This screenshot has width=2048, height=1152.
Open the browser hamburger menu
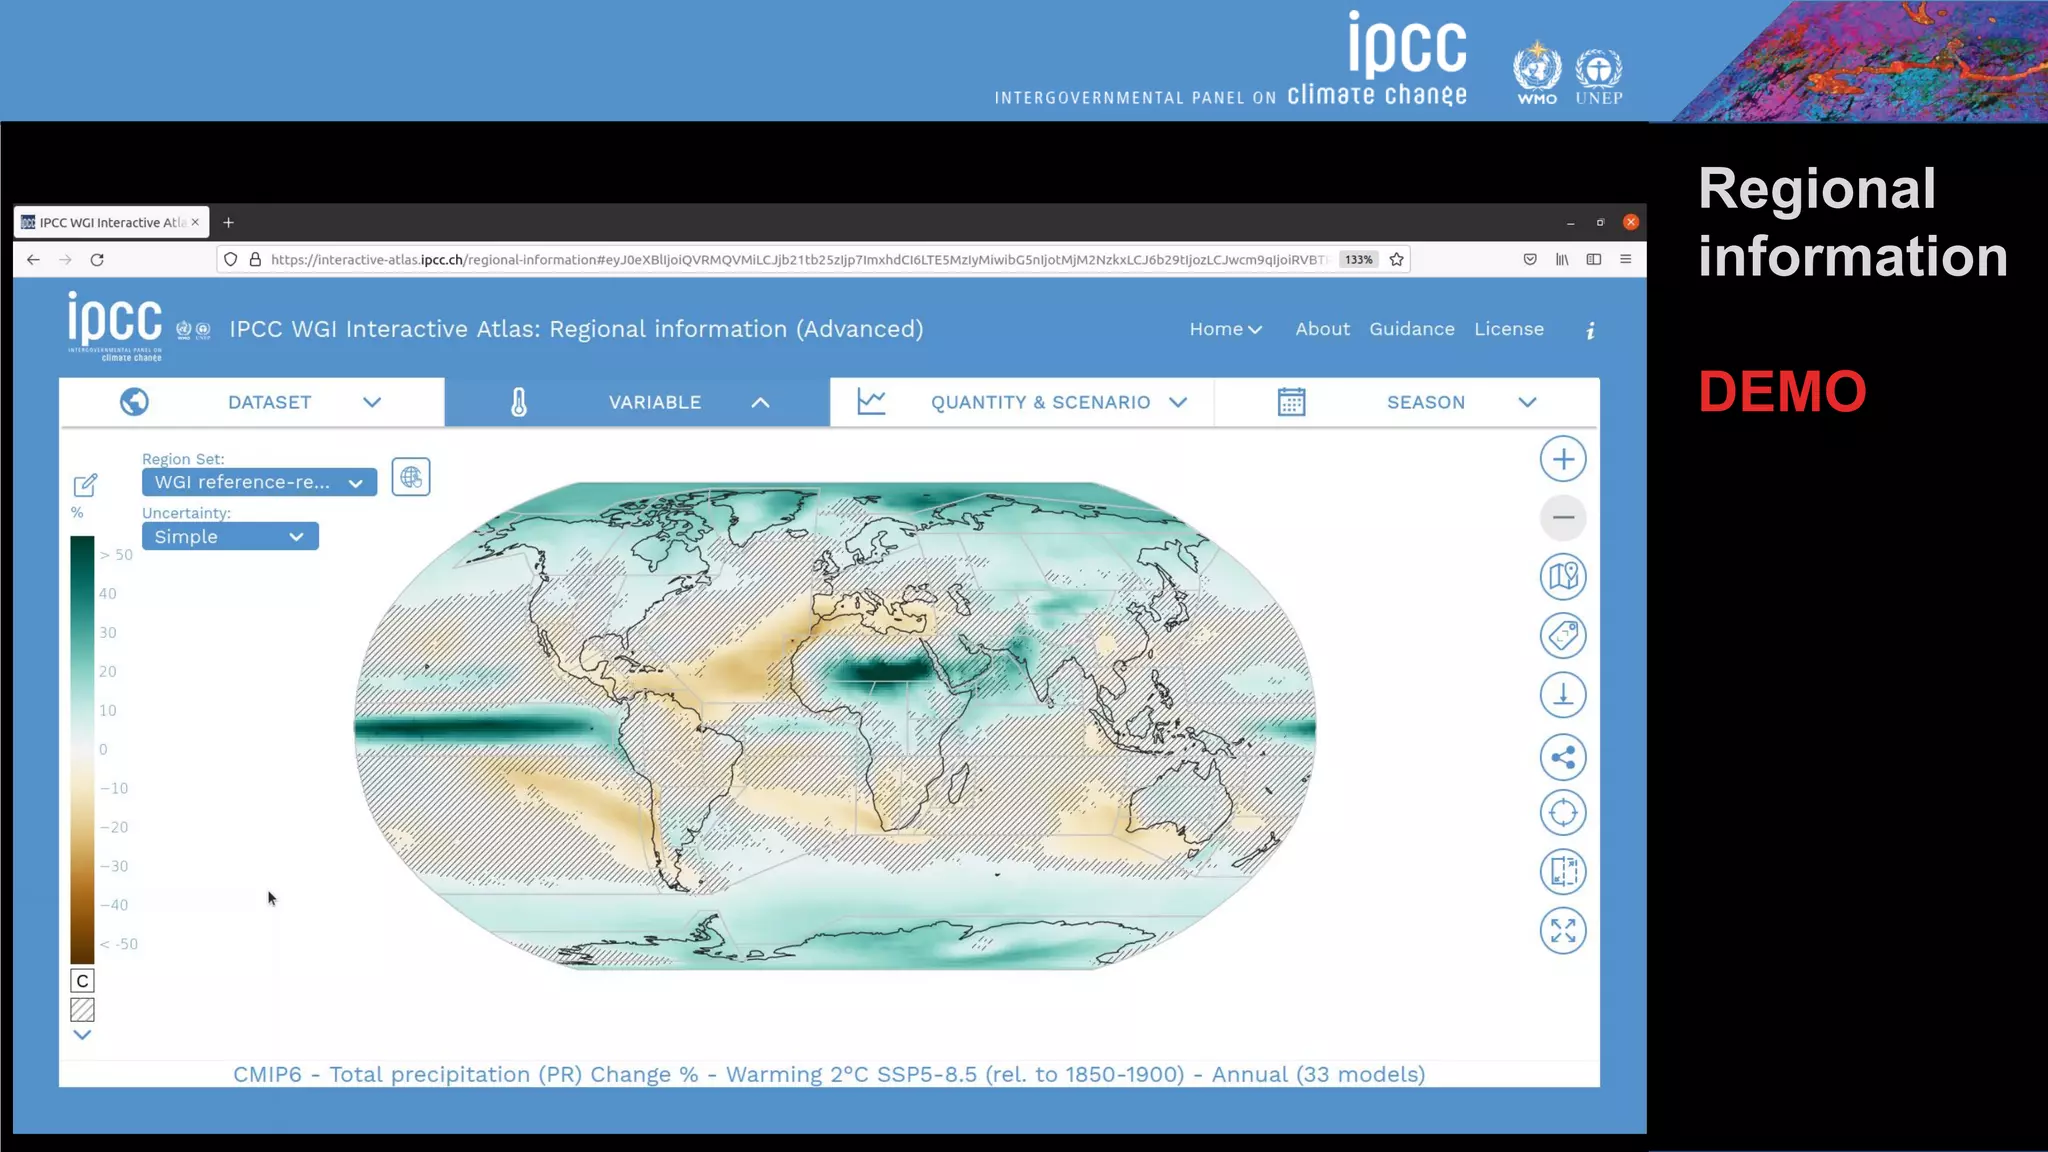click(x=1626, y=260)
